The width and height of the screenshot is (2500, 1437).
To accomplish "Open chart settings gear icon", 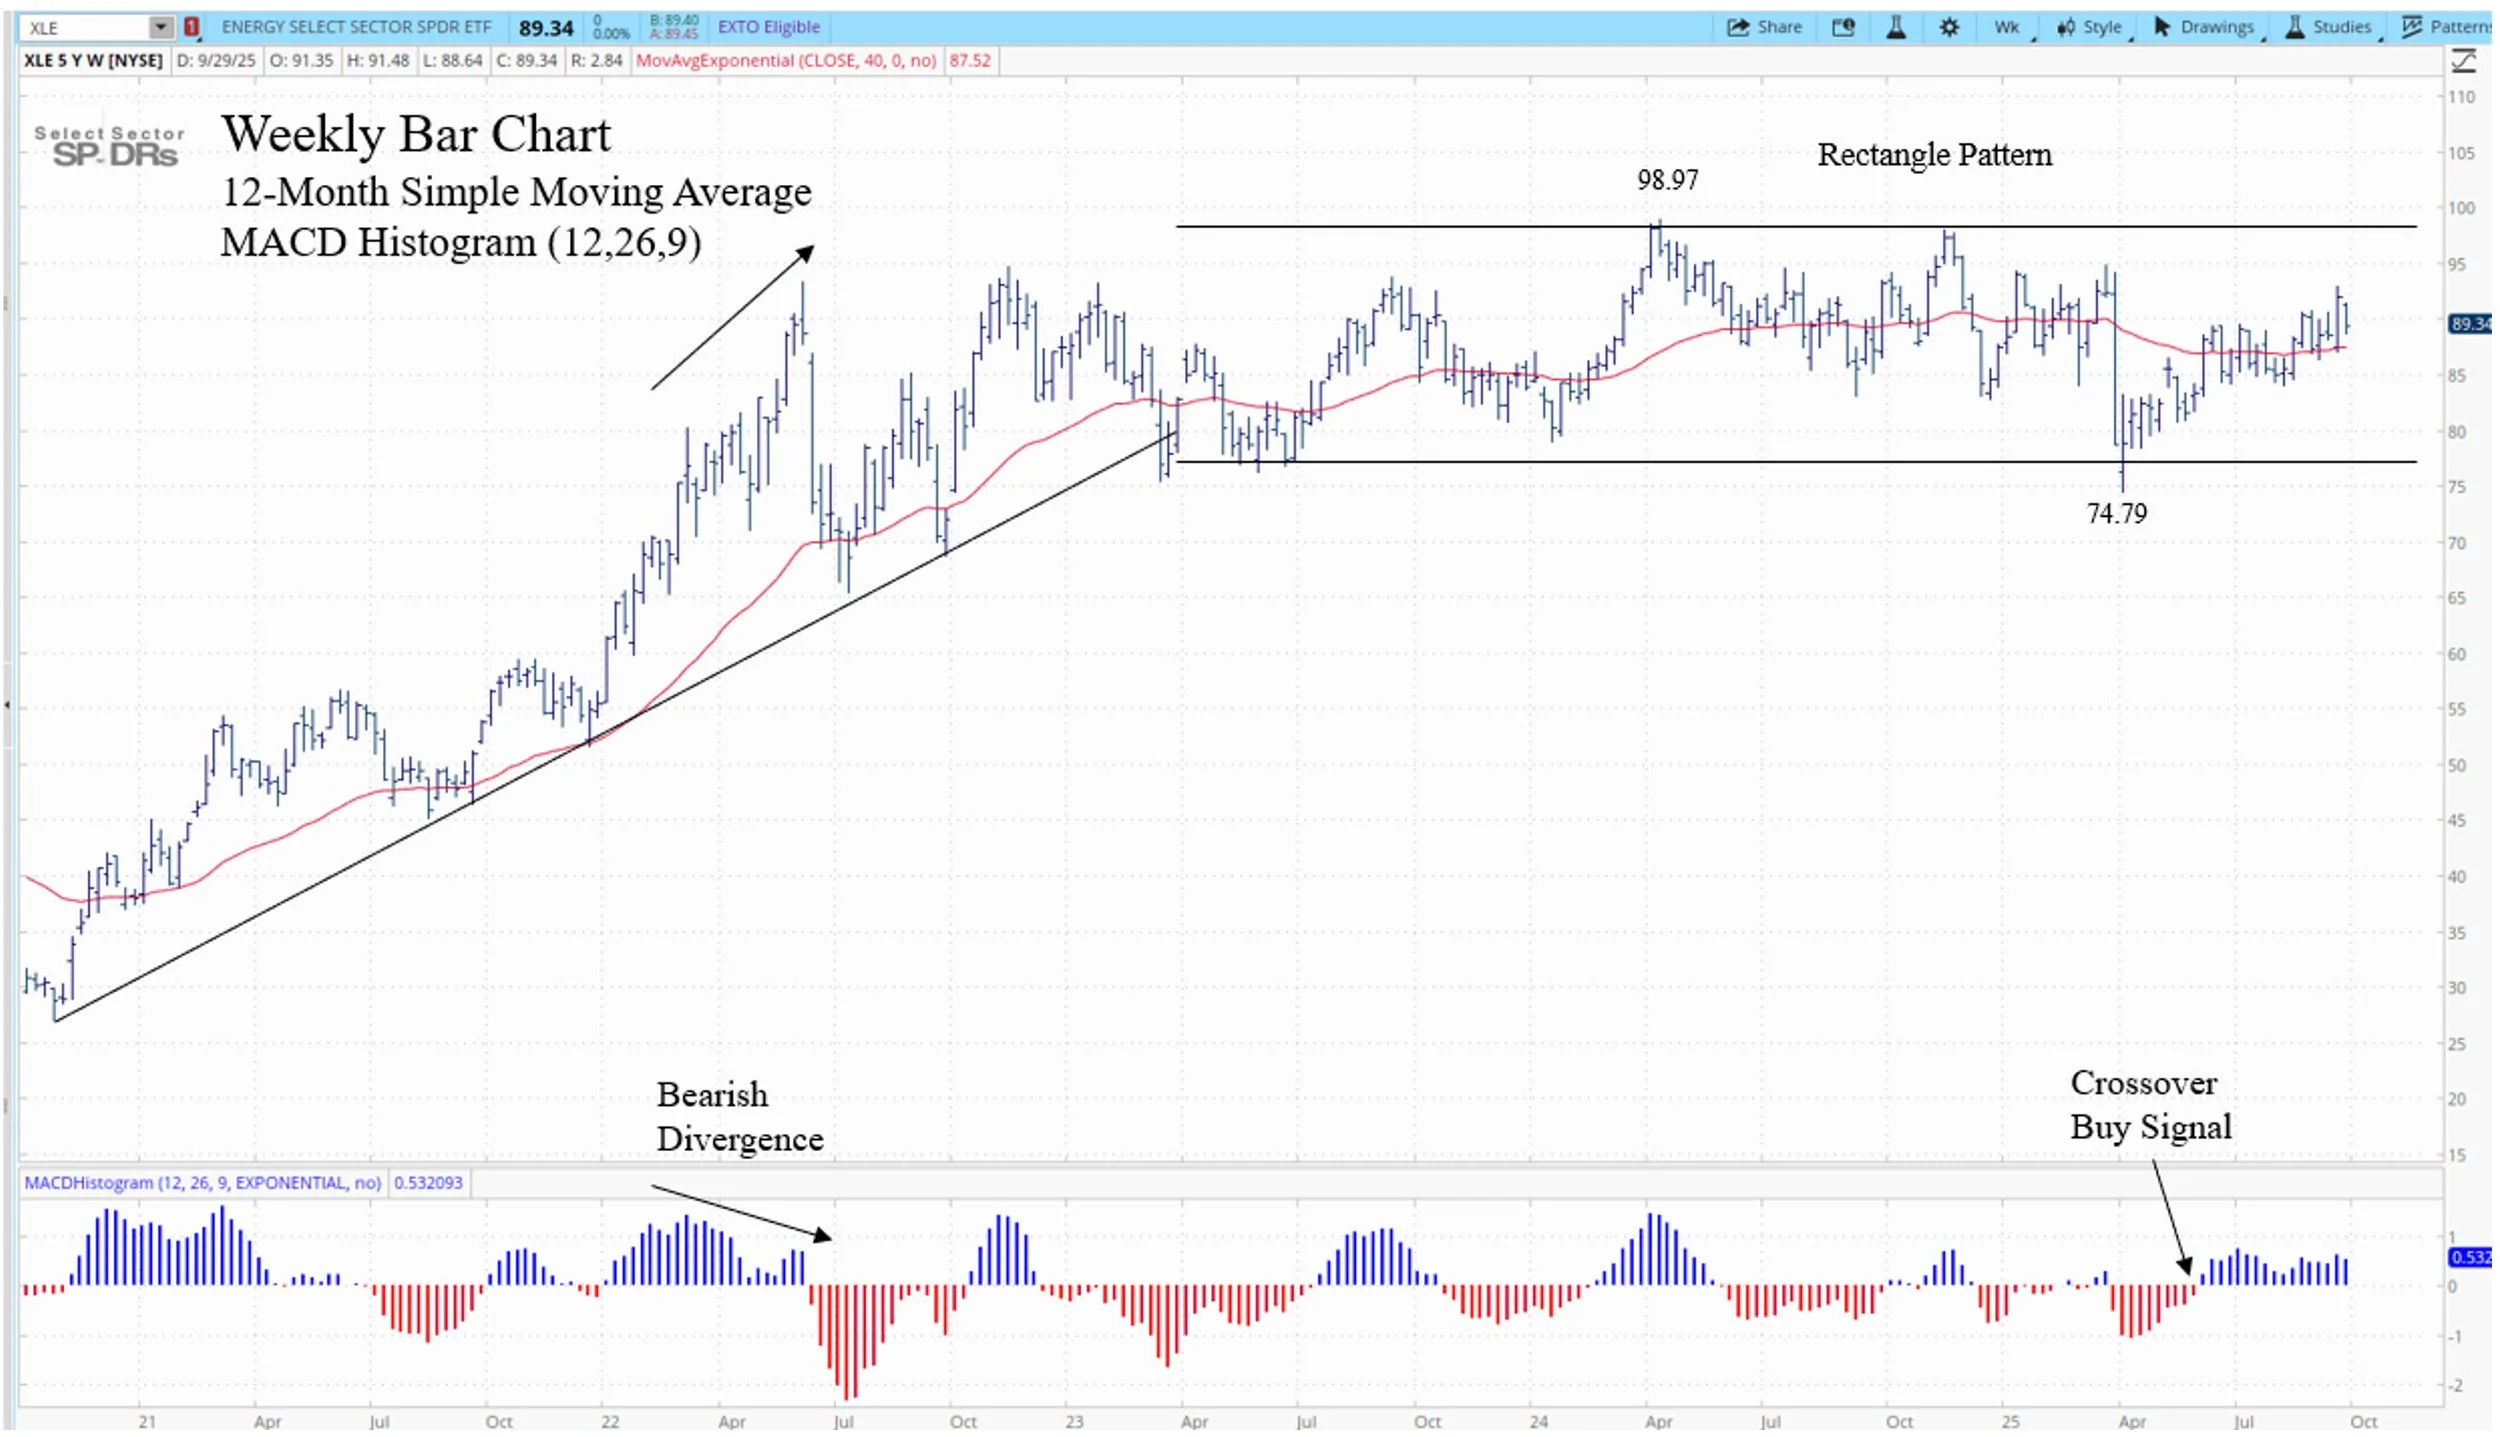I will point(1949,27).
